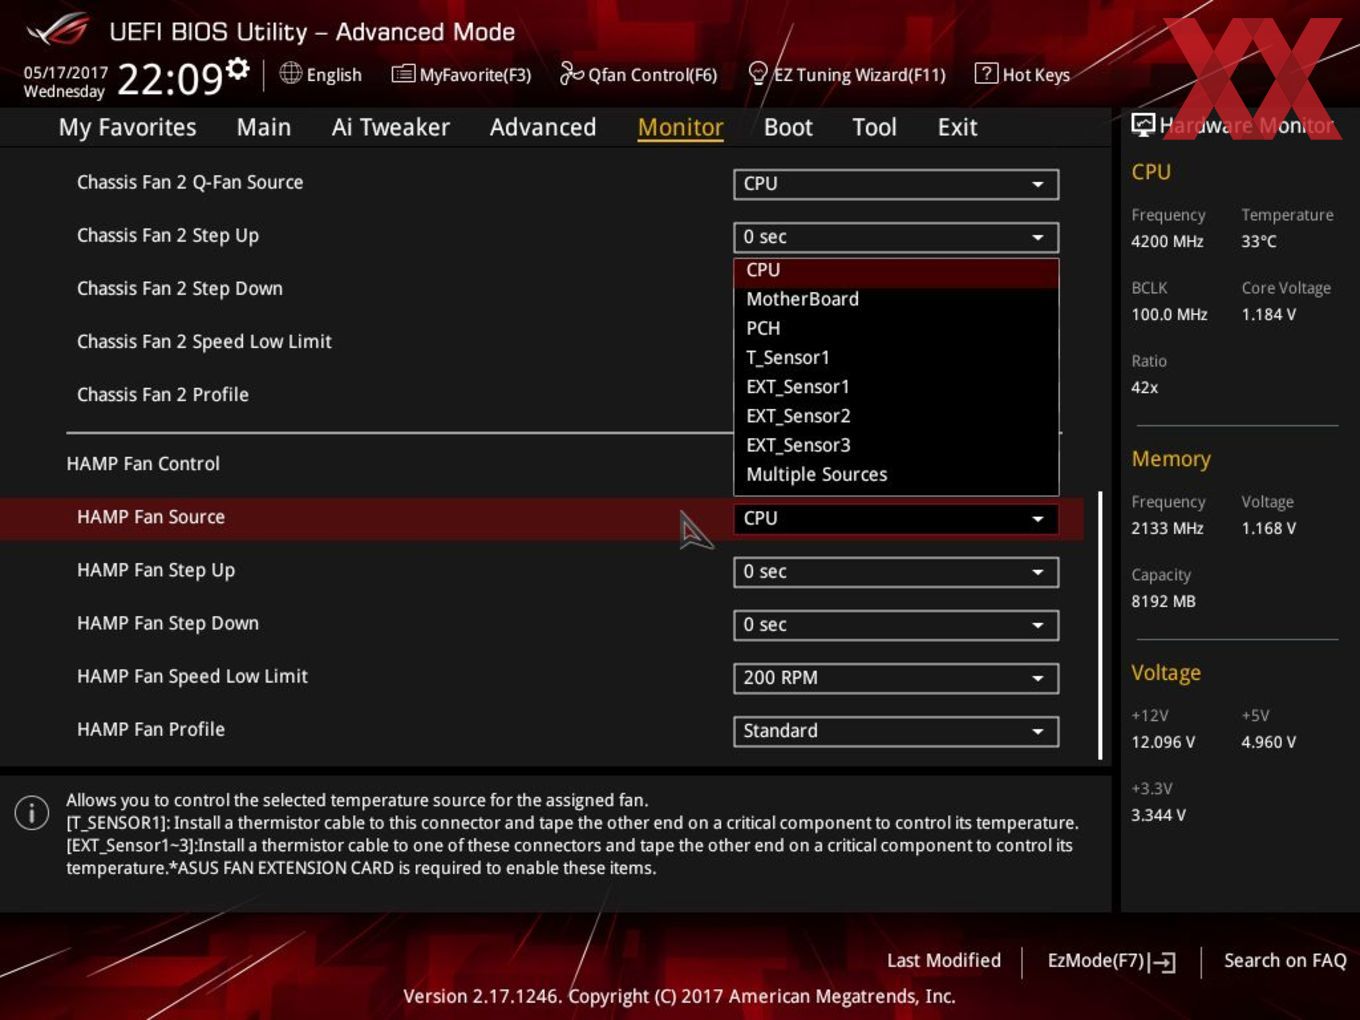
Task: Switch to Main tab
Action: [264, 127]
